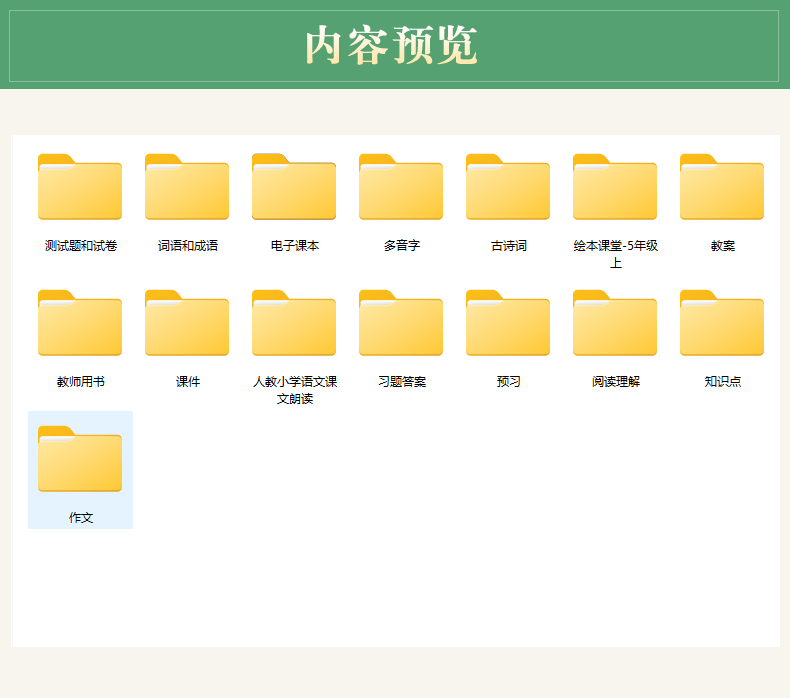790x698 pixels.
Task: Click the 人教小学语文课文朗读 label text
Action: pyautogui.click(x=295, y=390)
